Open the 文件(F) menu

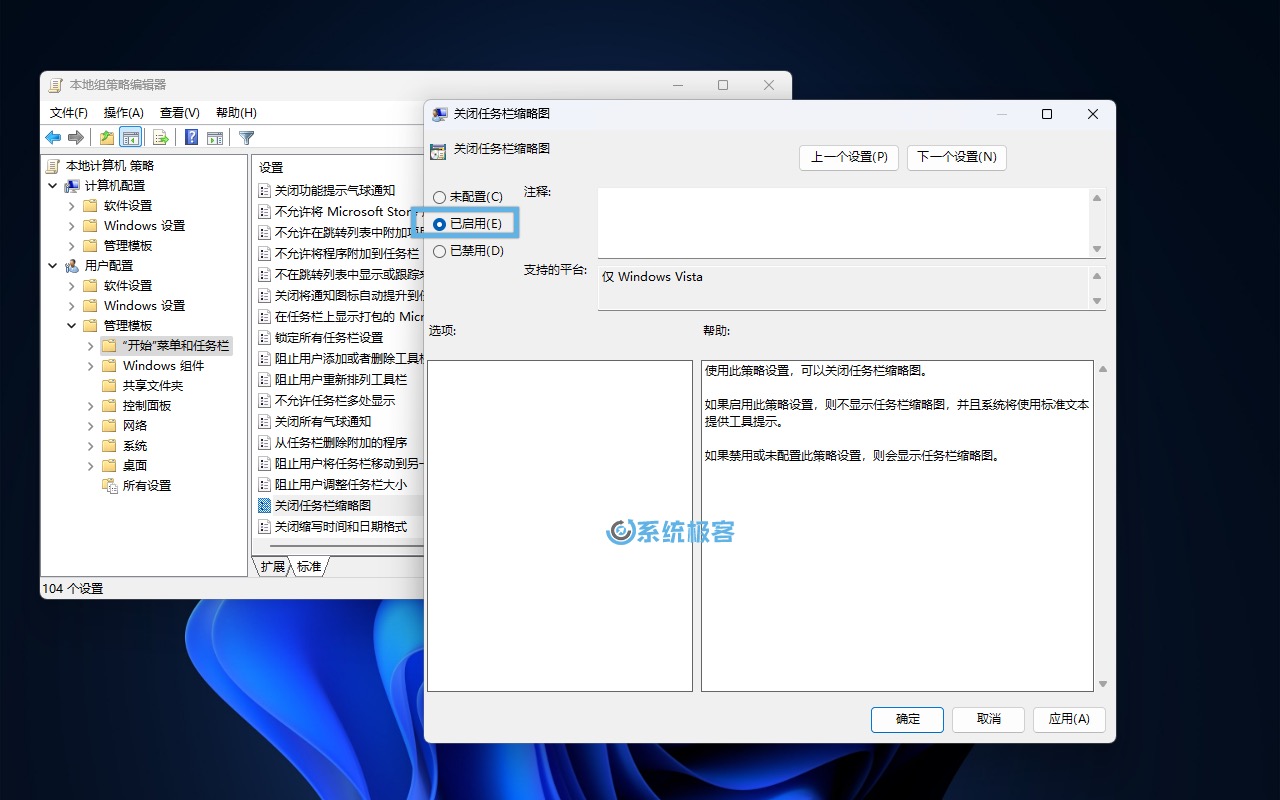pos(69,113)
